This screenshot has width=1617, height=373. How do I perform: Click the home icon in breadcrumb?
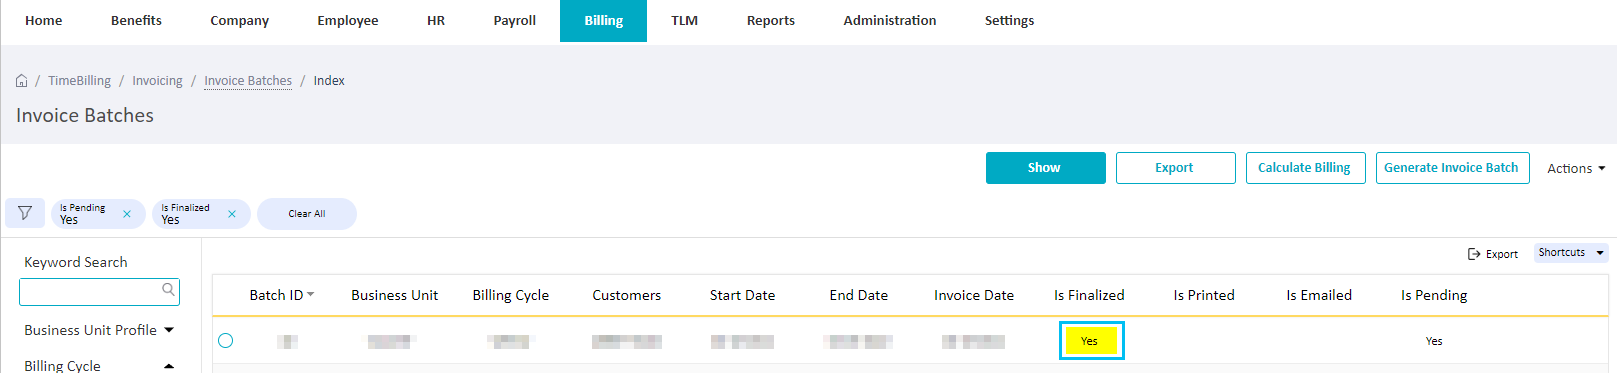click(x=22, y=81)
